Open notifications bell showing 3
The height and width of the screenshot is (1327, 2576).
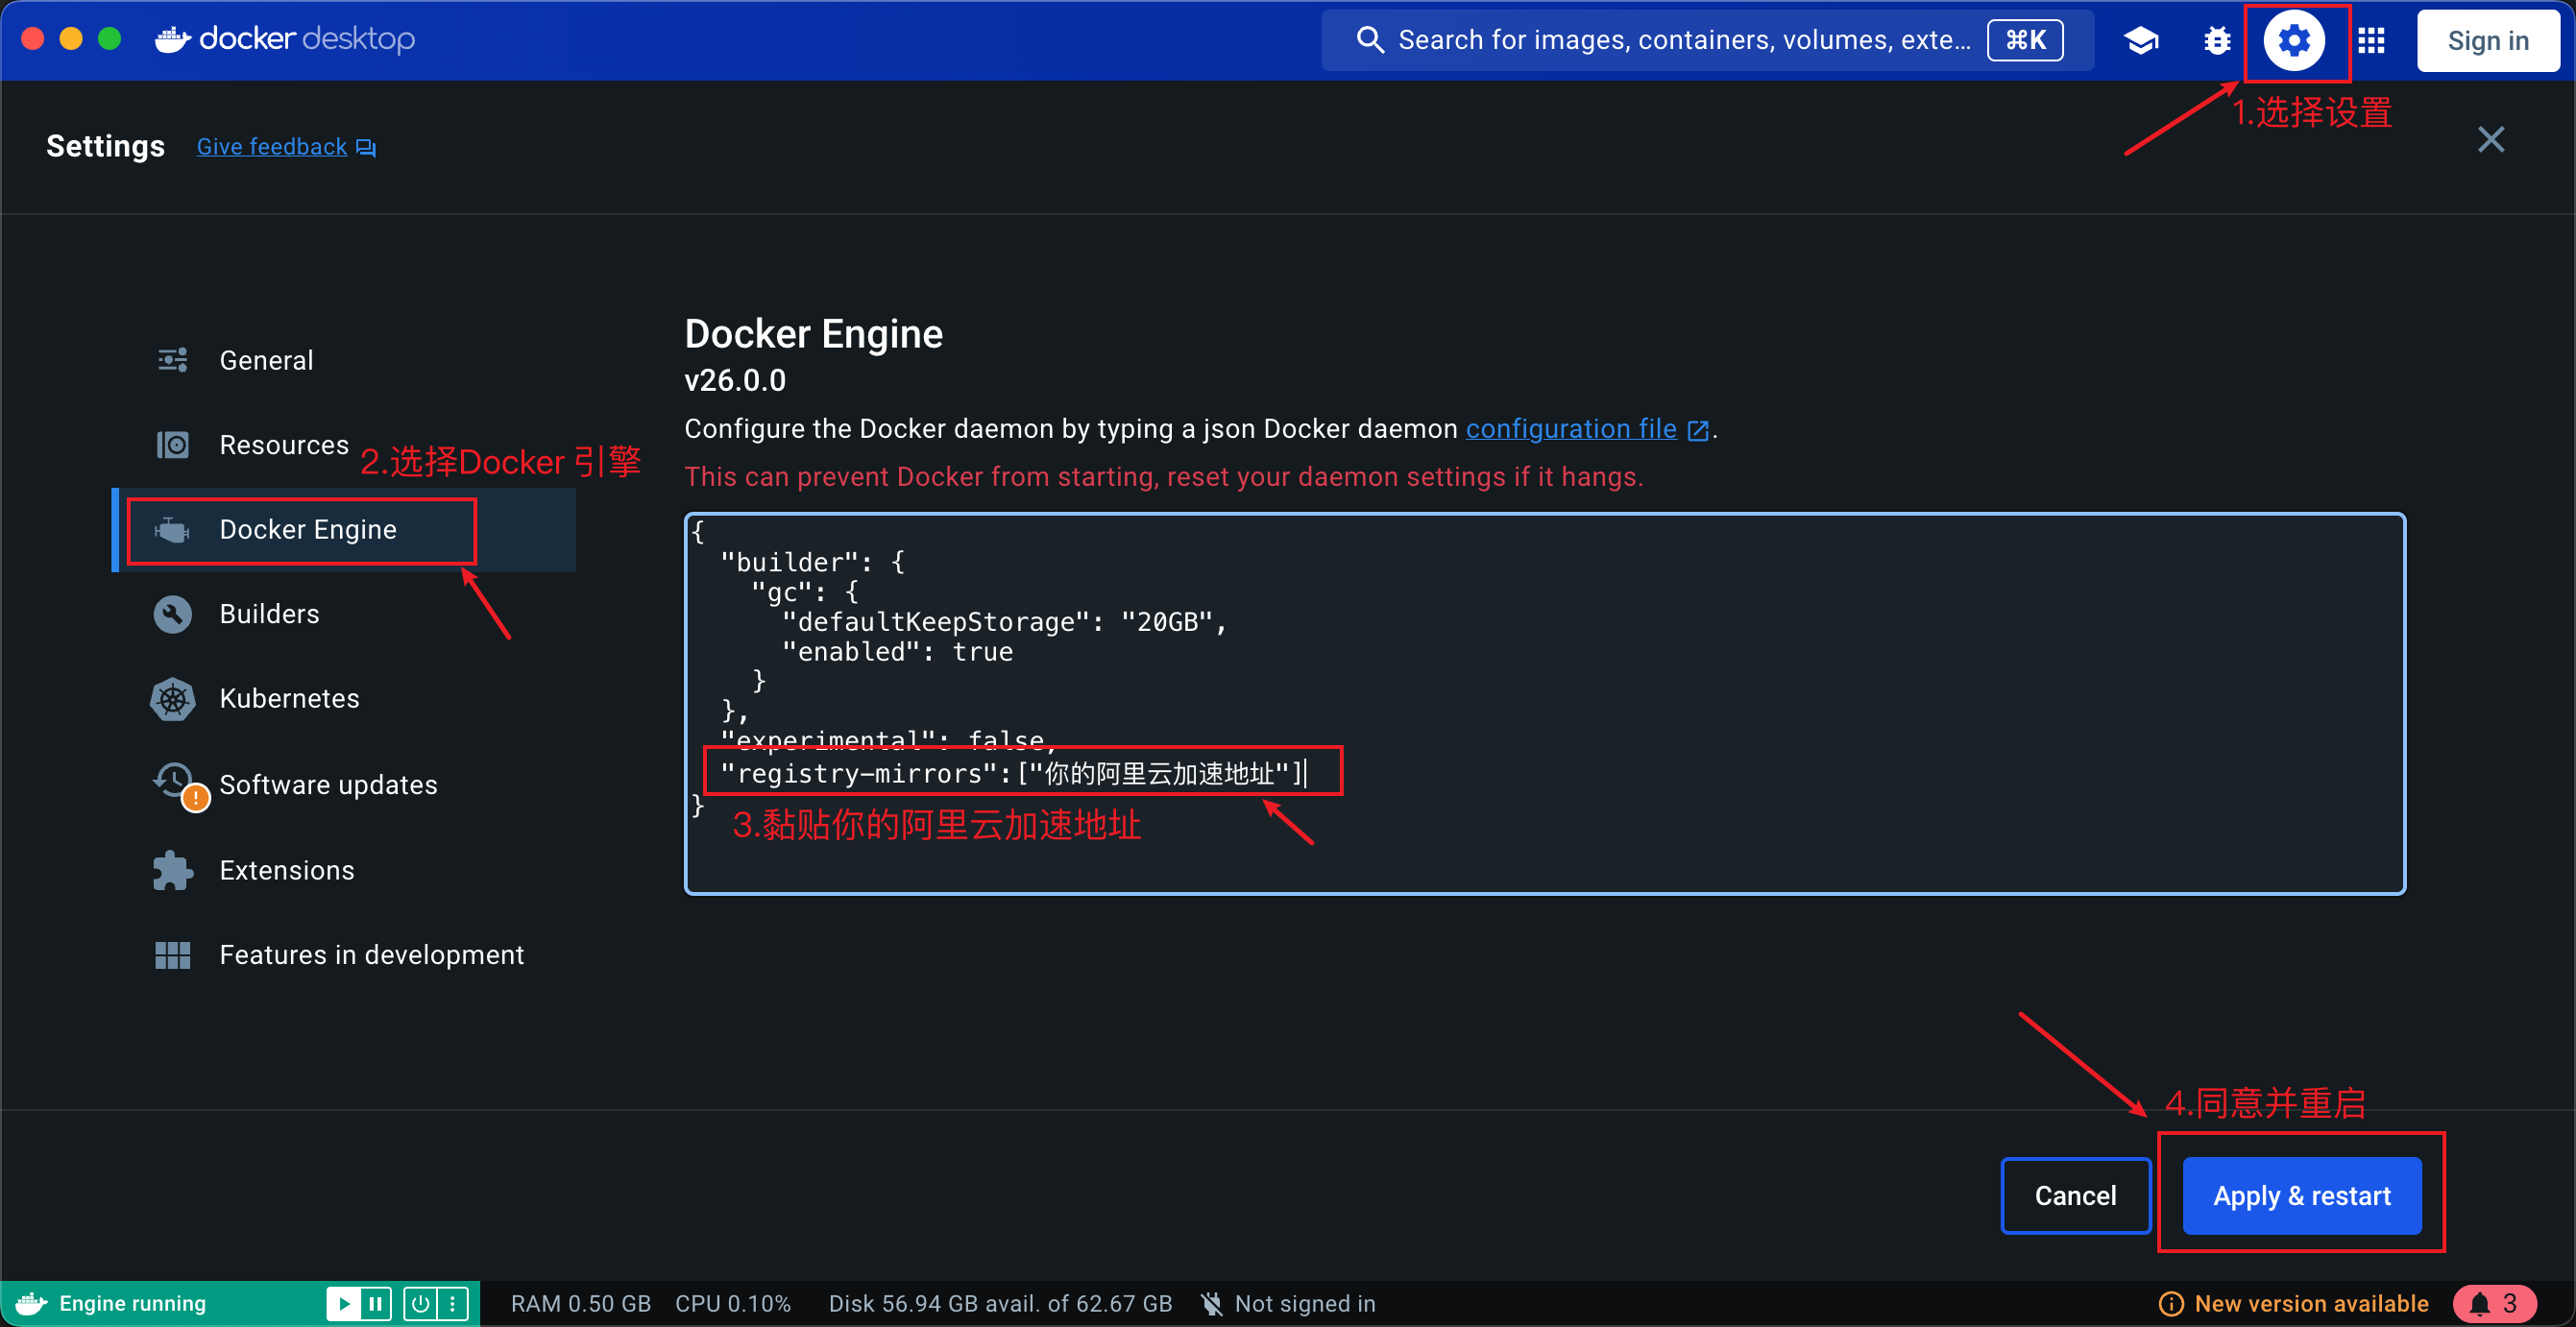click(2494, 1303)
